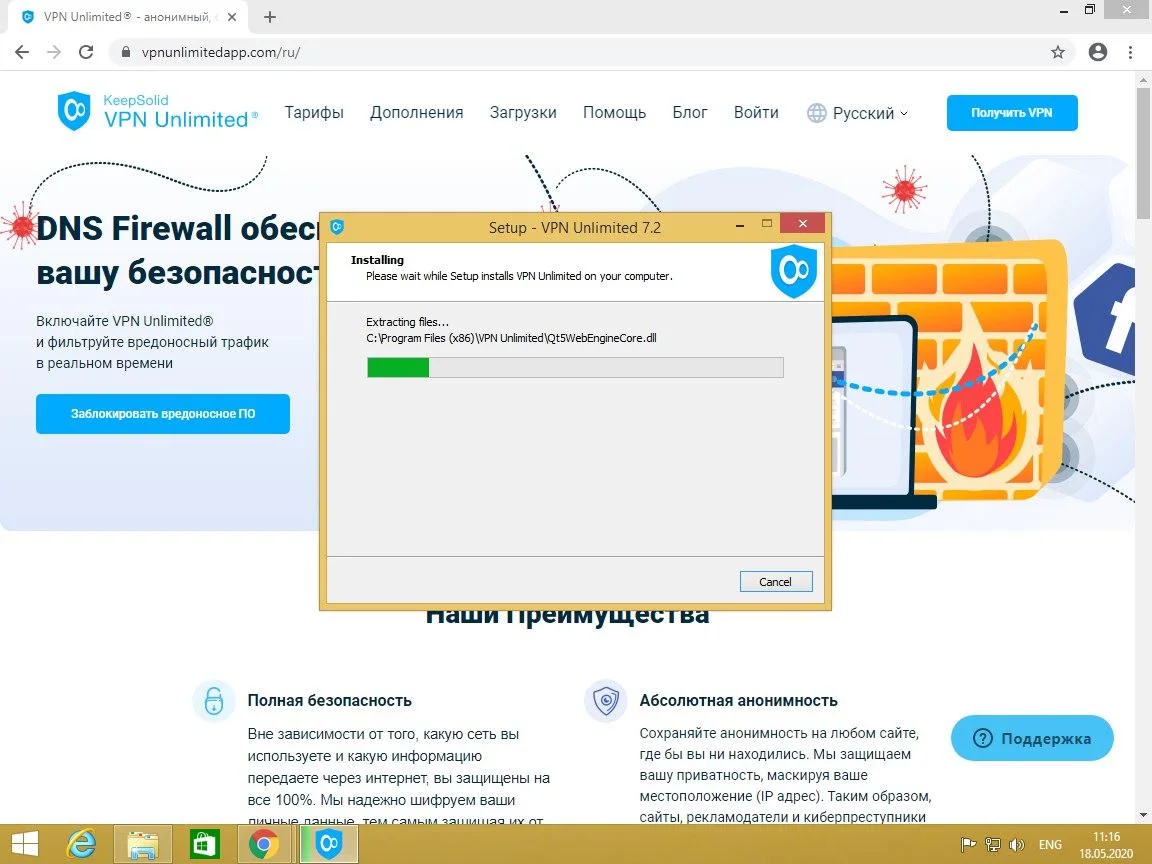This screenshot has width=1152, height=864.
Task: Open Internet Explorer from the taskbar
Action: point(83,844)
